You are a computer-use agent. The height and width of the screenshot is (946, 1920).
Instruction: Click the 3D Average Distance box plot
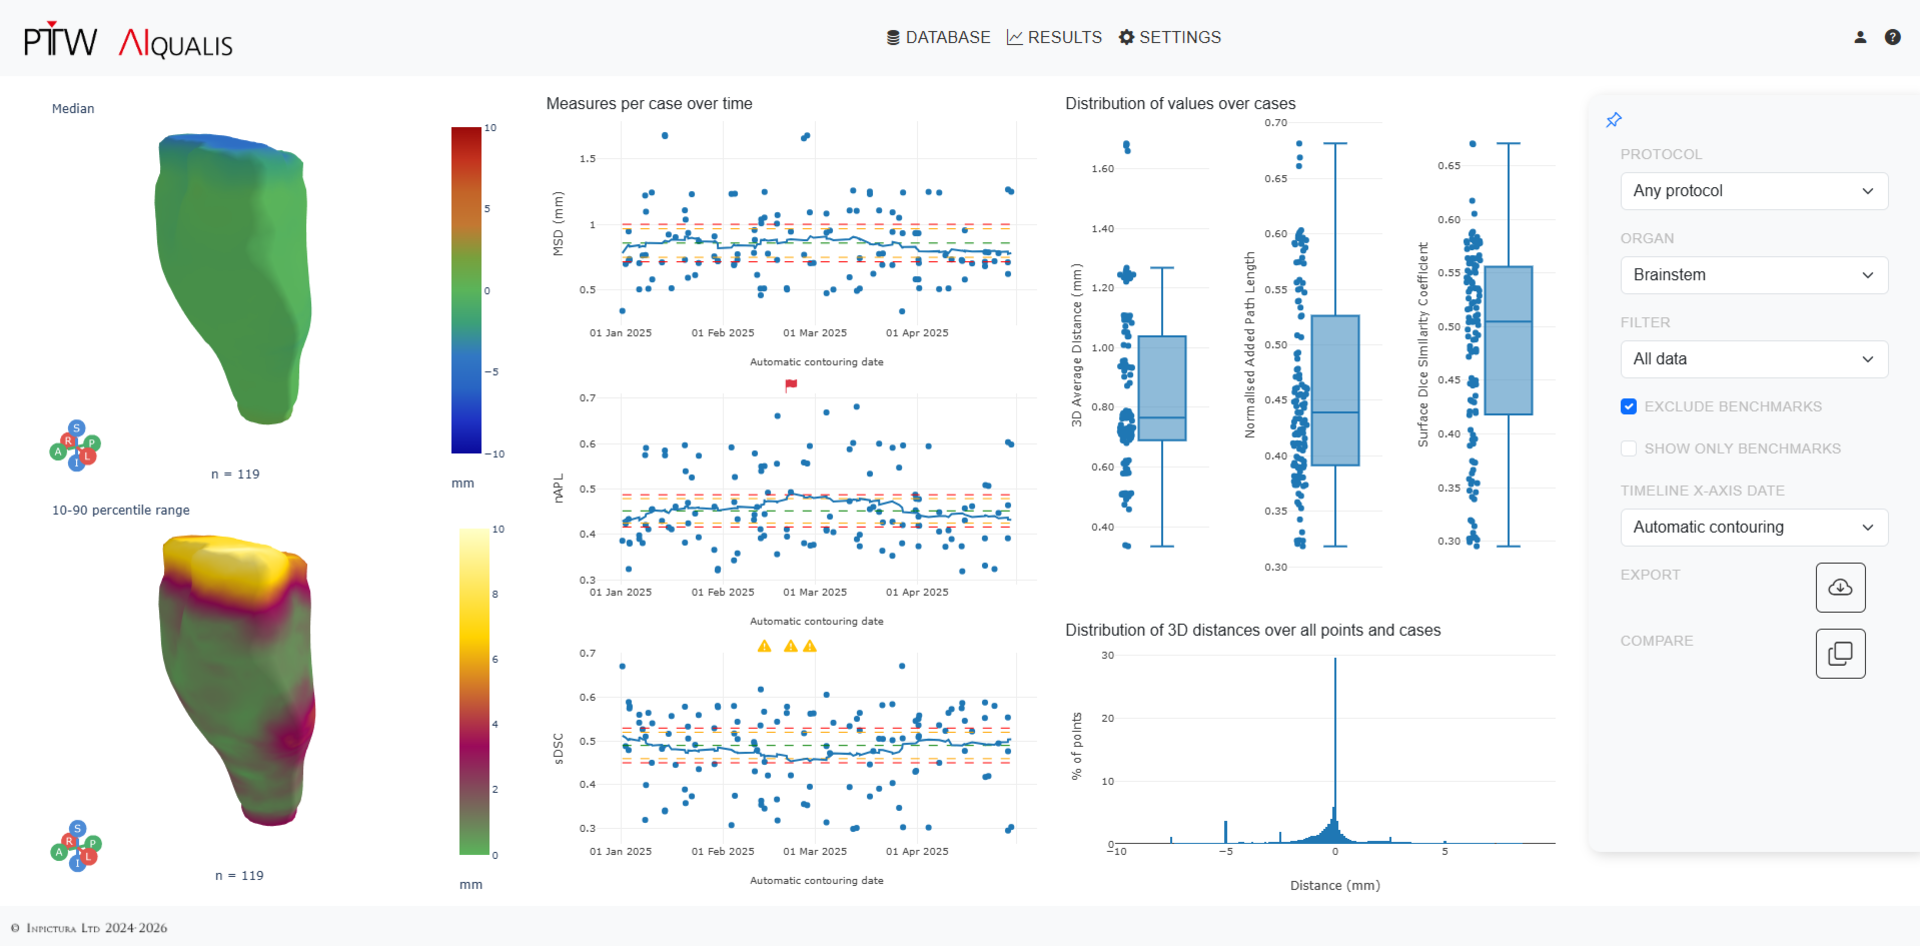1162,388
